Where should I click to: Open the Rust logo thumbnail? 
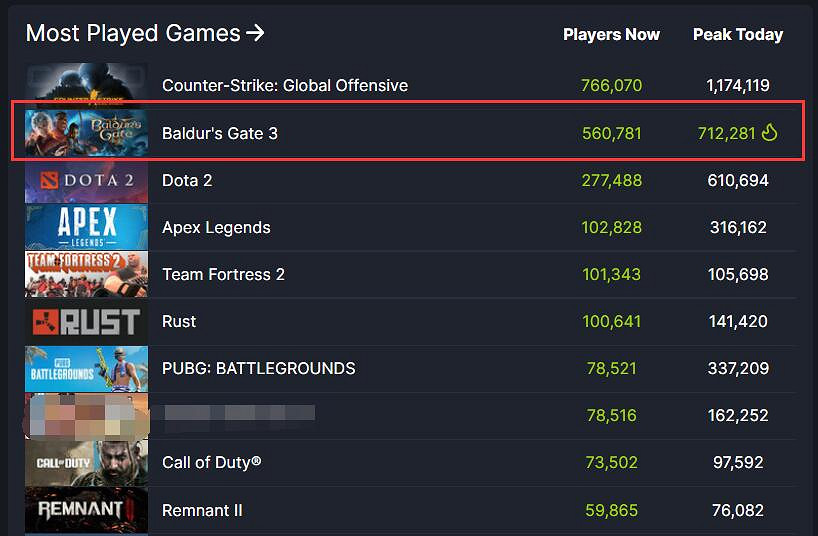86,321
